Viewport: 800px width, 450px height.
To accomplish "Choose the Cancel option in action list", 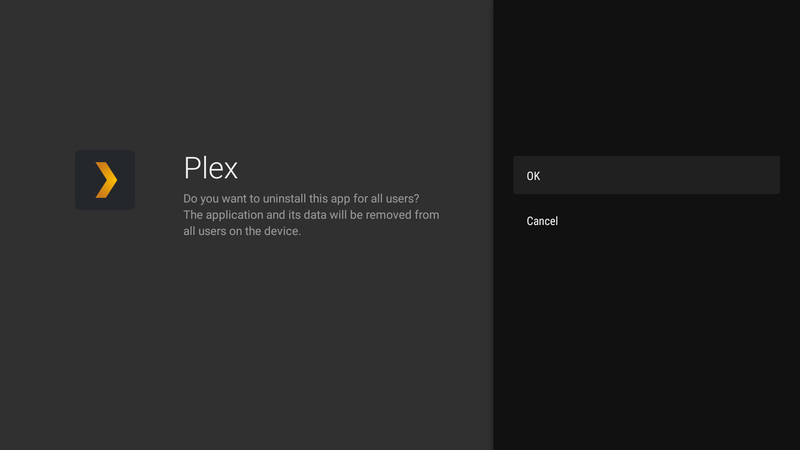I will coord(646,221).
